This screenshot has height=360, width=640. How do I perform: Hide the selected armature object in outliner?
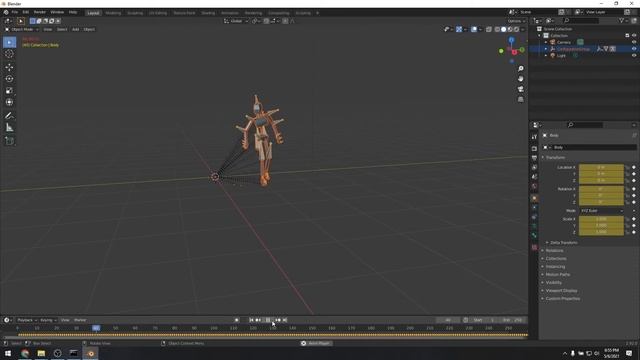click(634, 49)
